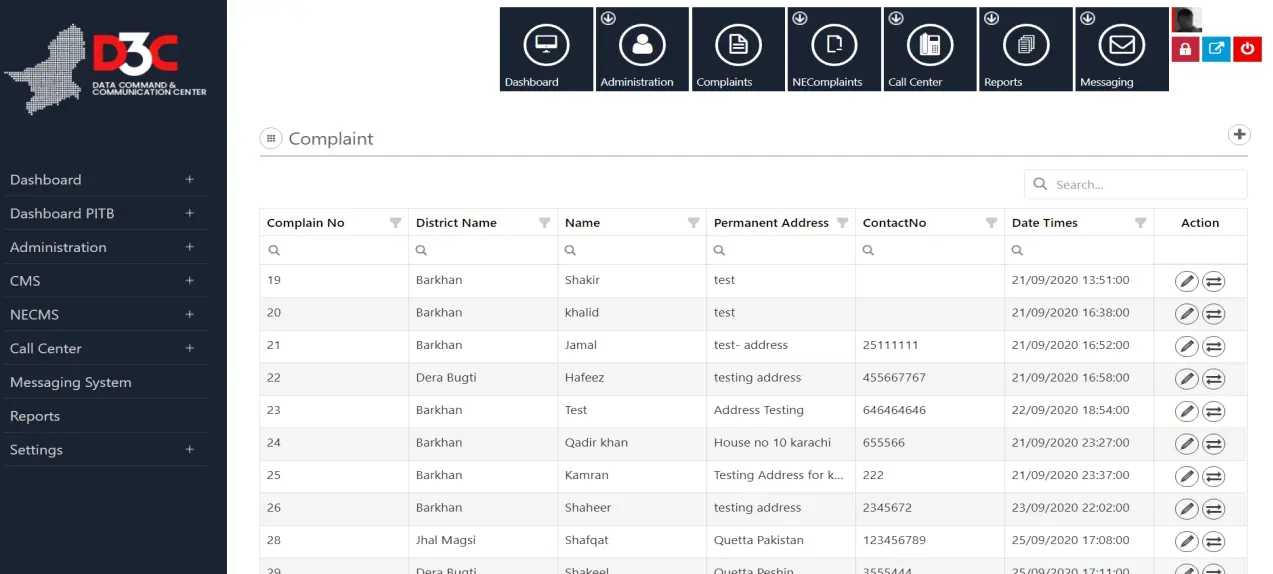Open filter icon on District Name column
Viewport: 1273px width, 574px height.
[x=544, y=223]
